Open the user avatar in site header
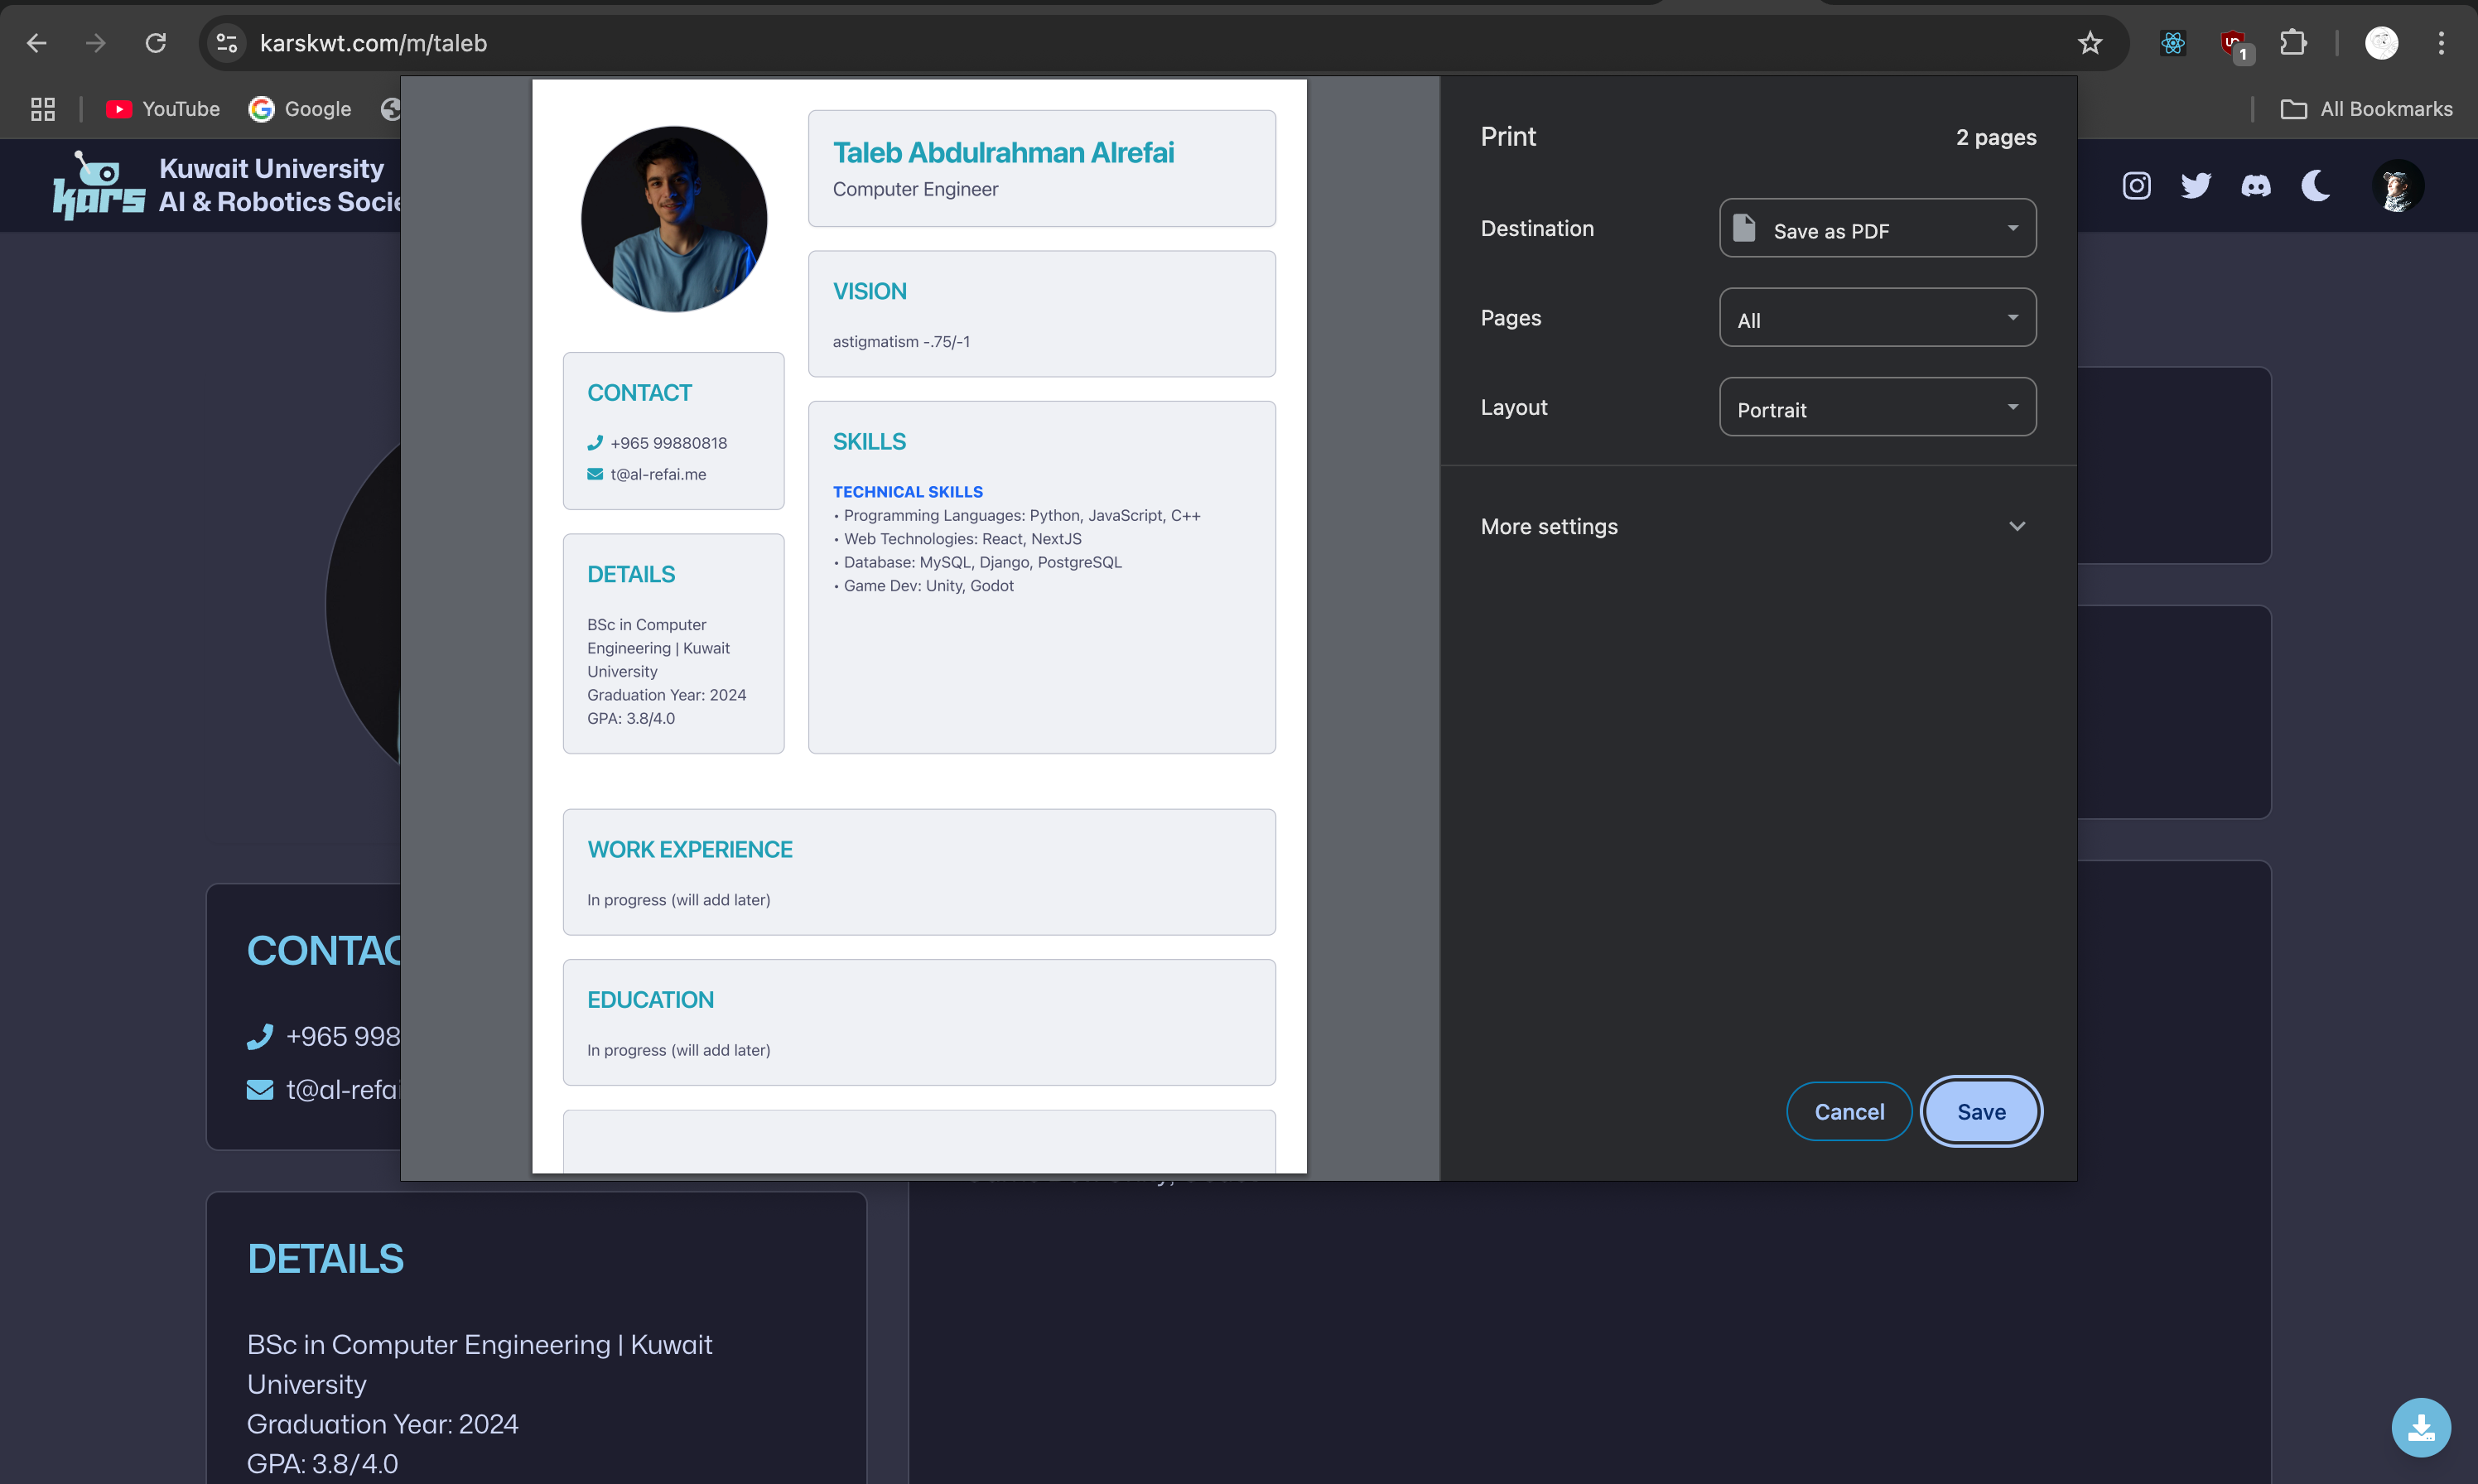The width and height of the screenshot is (2478, 1484). tap(2398, 186)
